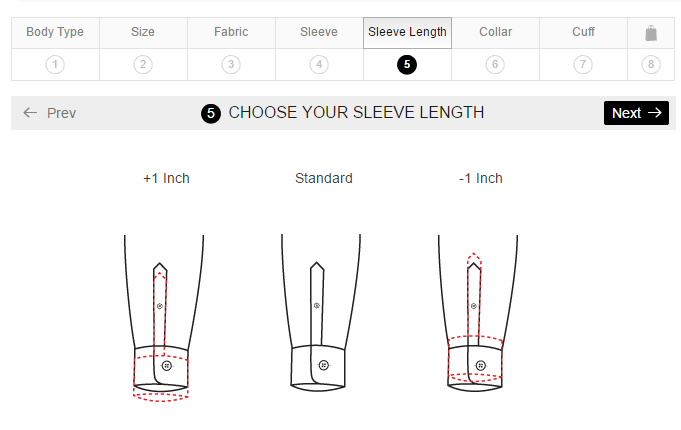Choose the "Standard" length label
The width and height of the screenshot is (681, 430).
point(323,179)
